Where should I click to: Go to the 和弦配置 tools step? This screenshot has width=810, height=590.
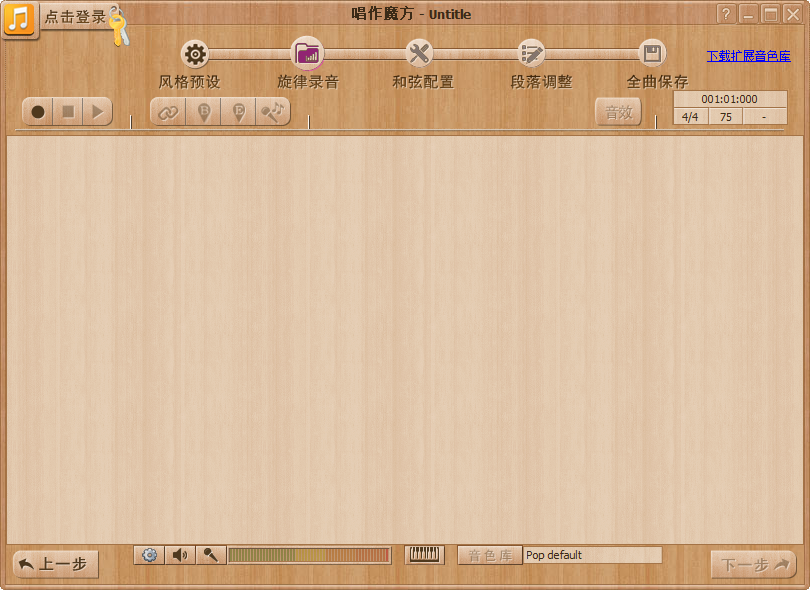420,54
